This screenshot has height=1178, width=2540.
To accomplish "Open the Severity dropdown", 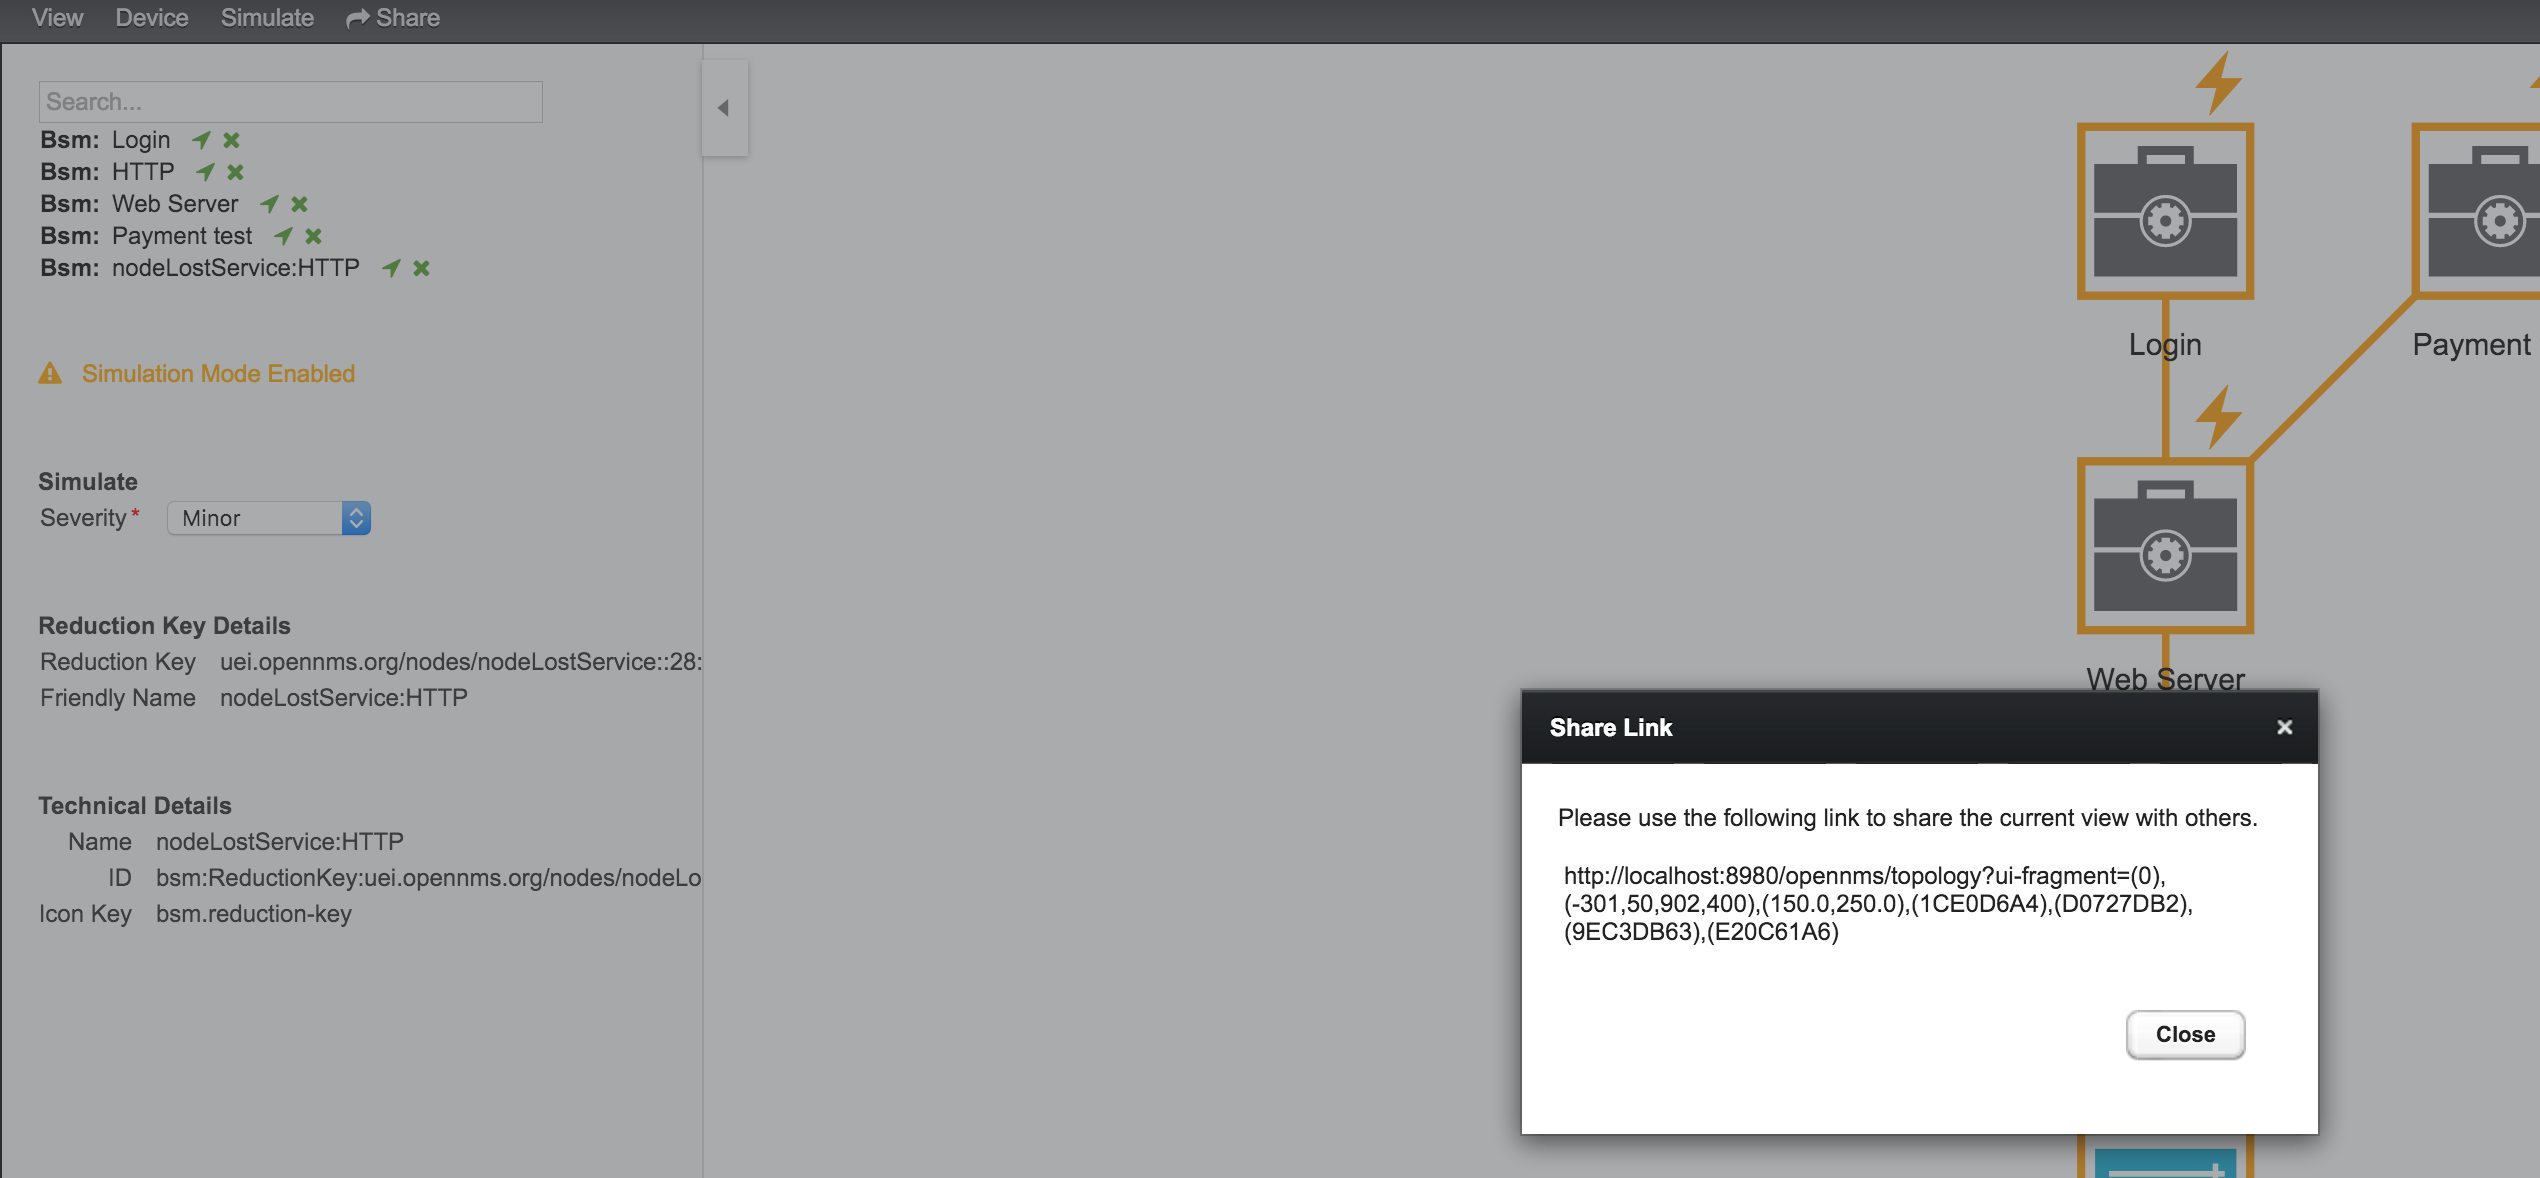I will pyautogui.click(x=269, y=518).
